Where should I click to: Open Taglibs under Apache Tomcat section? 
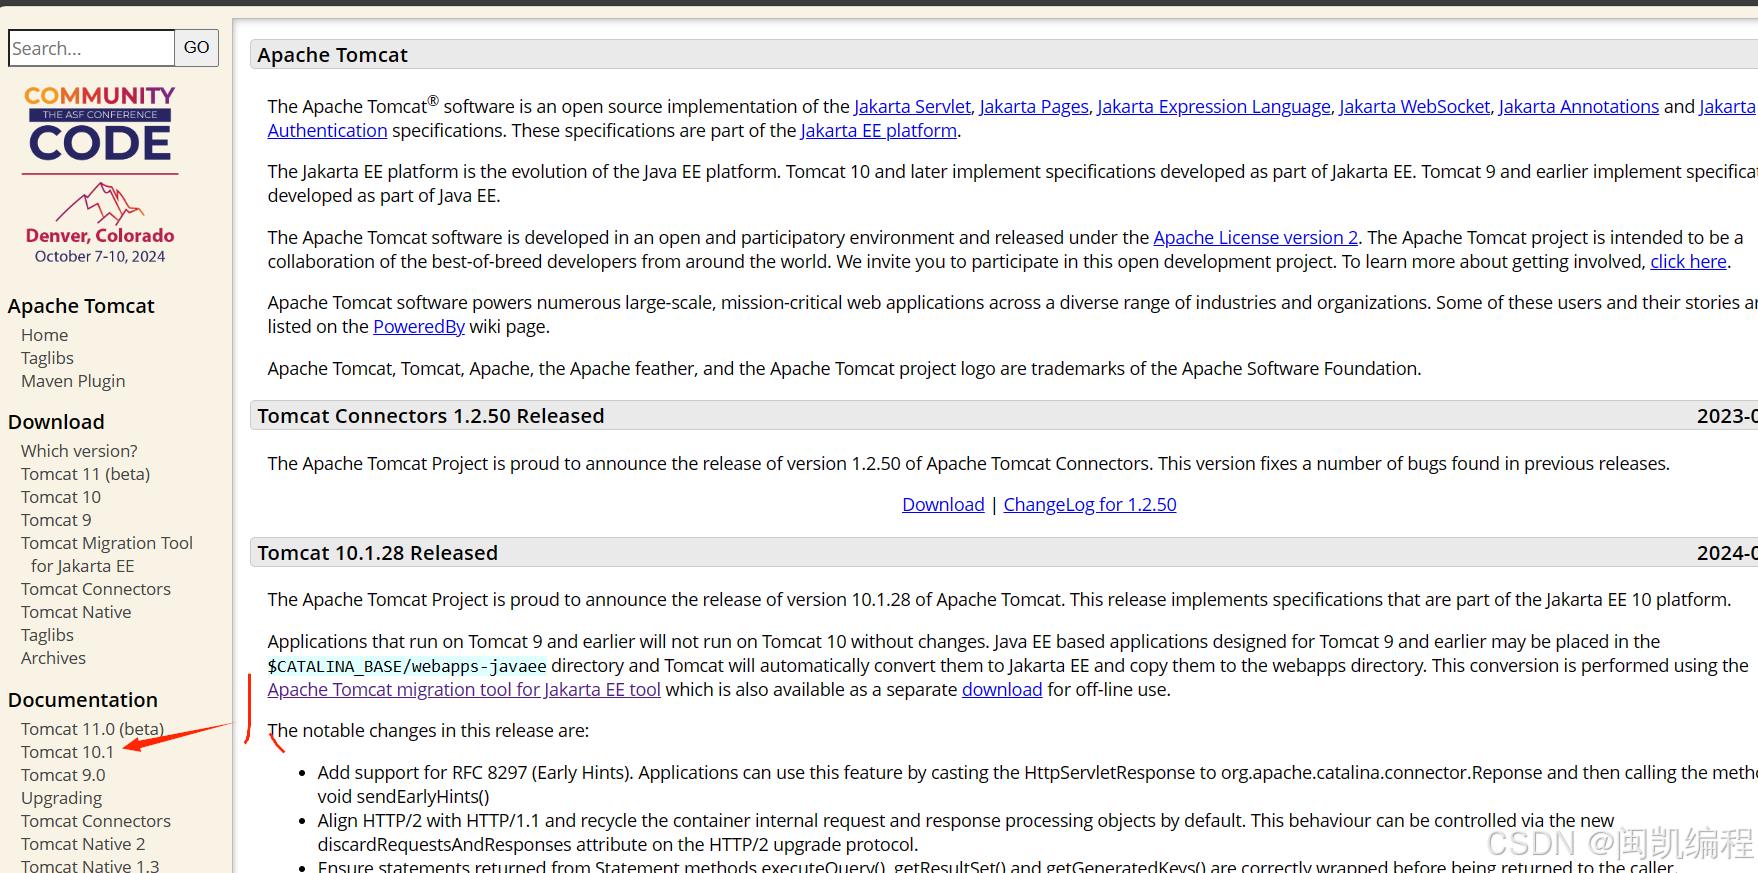(x=47, y=358)
